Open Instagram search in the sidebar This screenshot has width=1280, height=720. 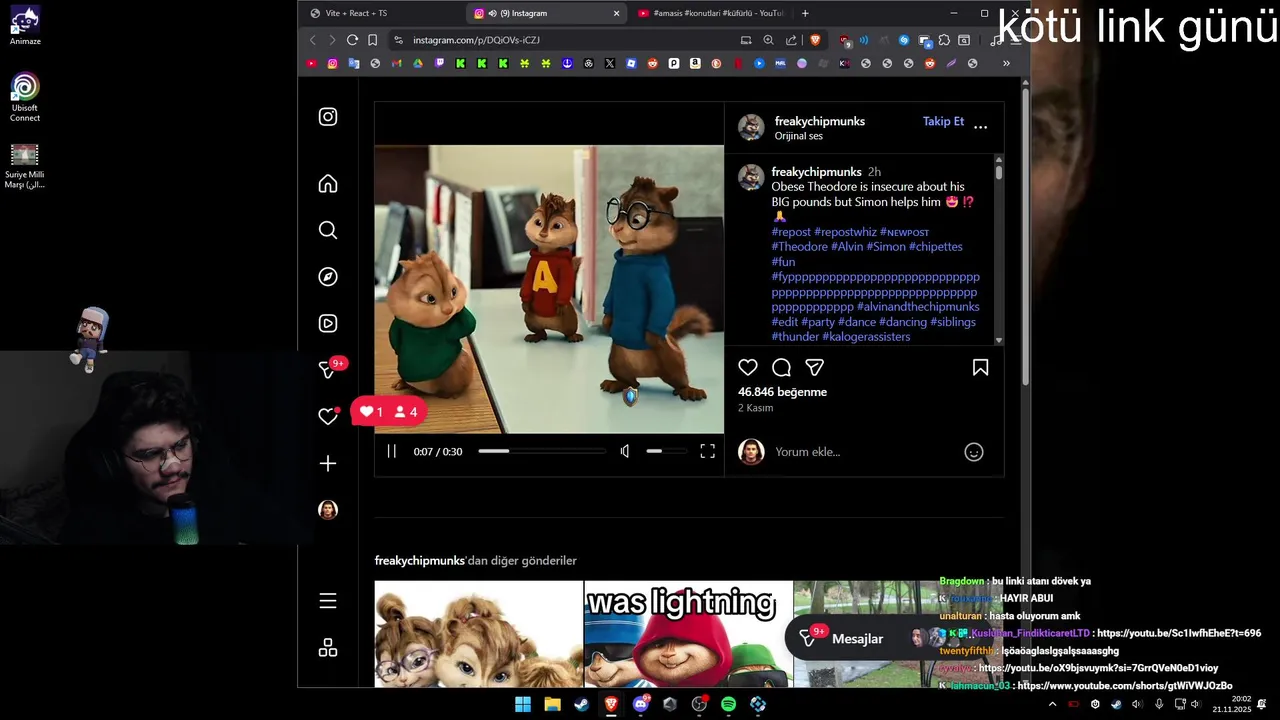(x=328, y=230)
